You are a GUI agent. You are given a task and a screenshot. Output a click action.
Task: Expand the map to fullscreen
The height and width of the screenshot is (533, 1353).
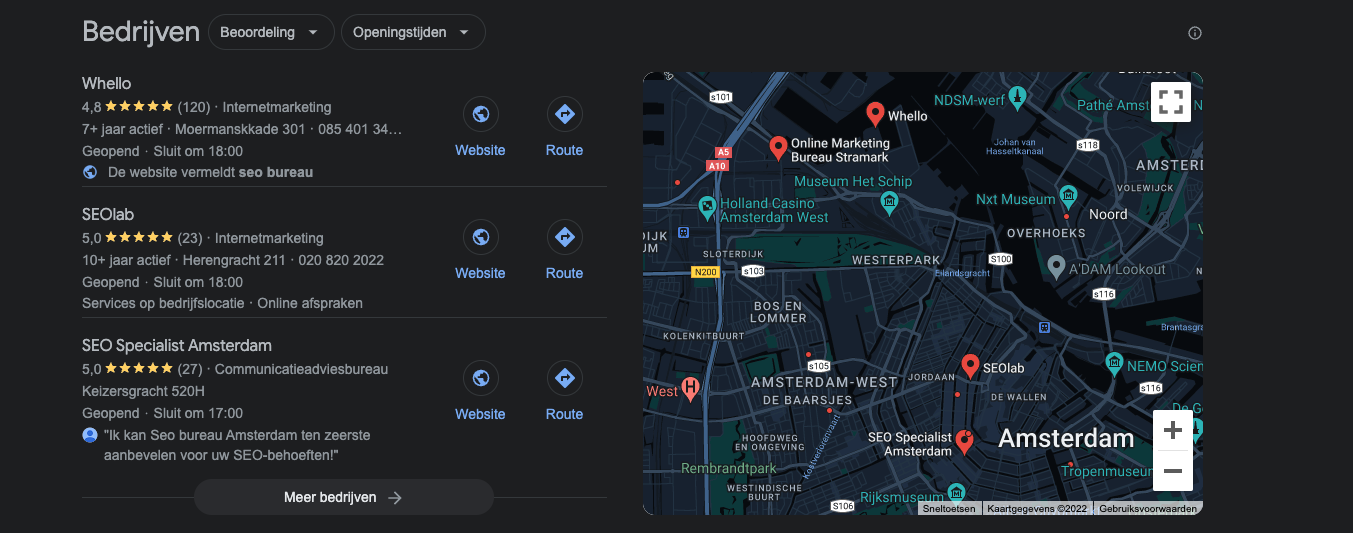(1171, 101)
